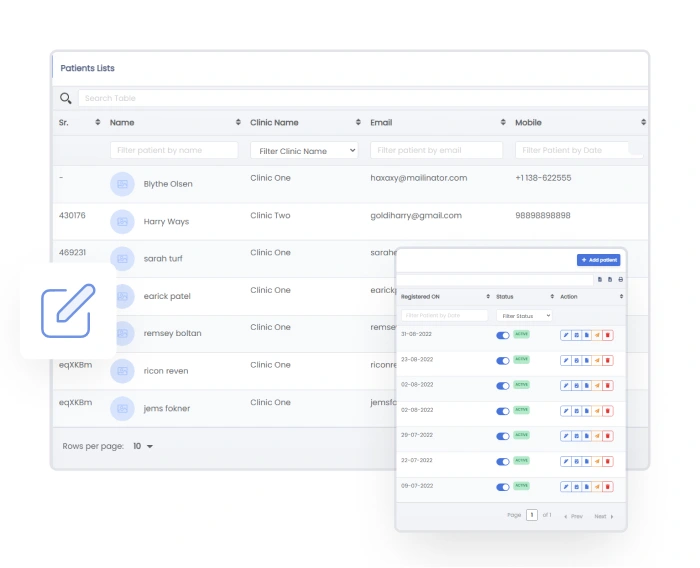Click the Add patient button

598,260
